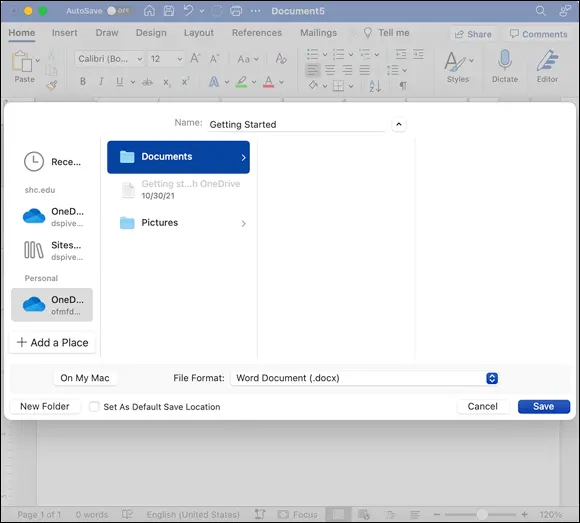Click the Undo arrow icon
Screen dimensions: 580x523
(188, 11)
